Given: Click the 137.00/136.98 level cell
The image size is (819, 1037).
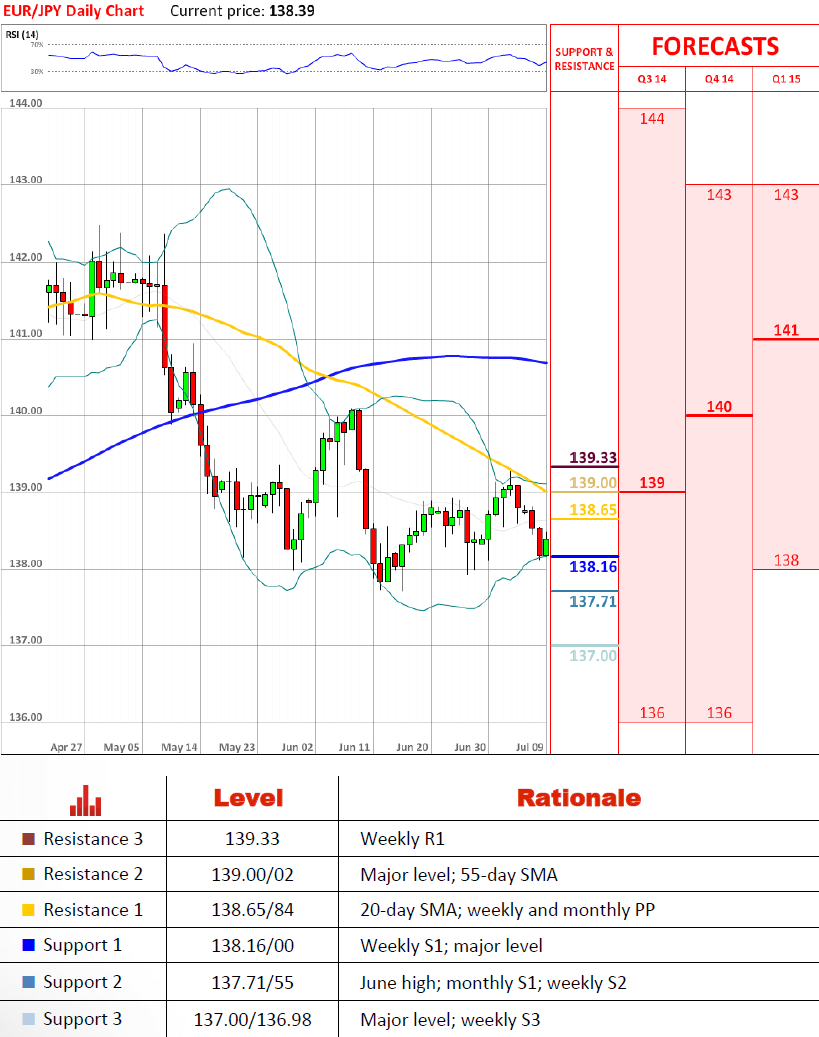Looking at the screenshot, I should (x=252, y=1020).
